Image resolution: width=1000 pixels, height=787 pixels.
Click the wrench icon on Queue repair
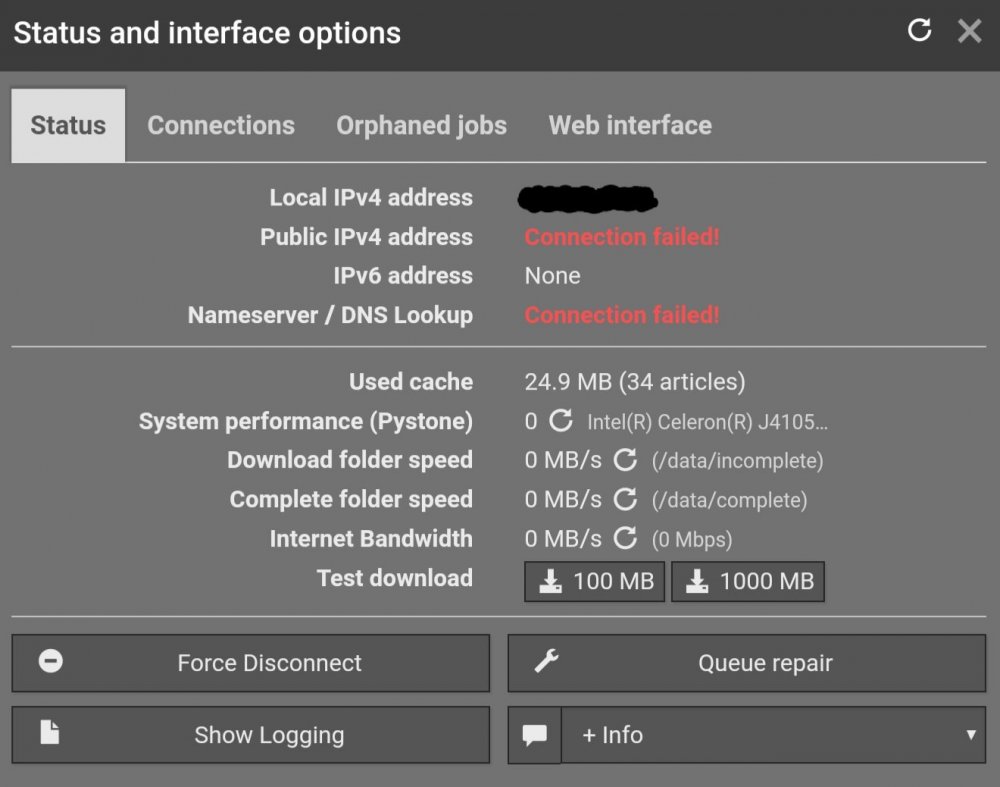547,661
